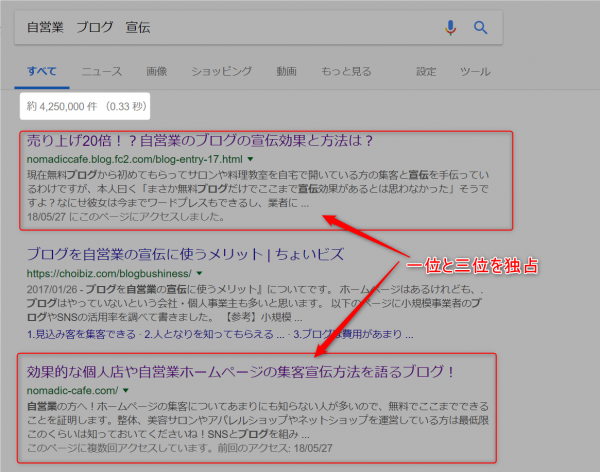Expand the もっと見る menu
The width and height of the screenshot is (600, 472).
[346, 72]
